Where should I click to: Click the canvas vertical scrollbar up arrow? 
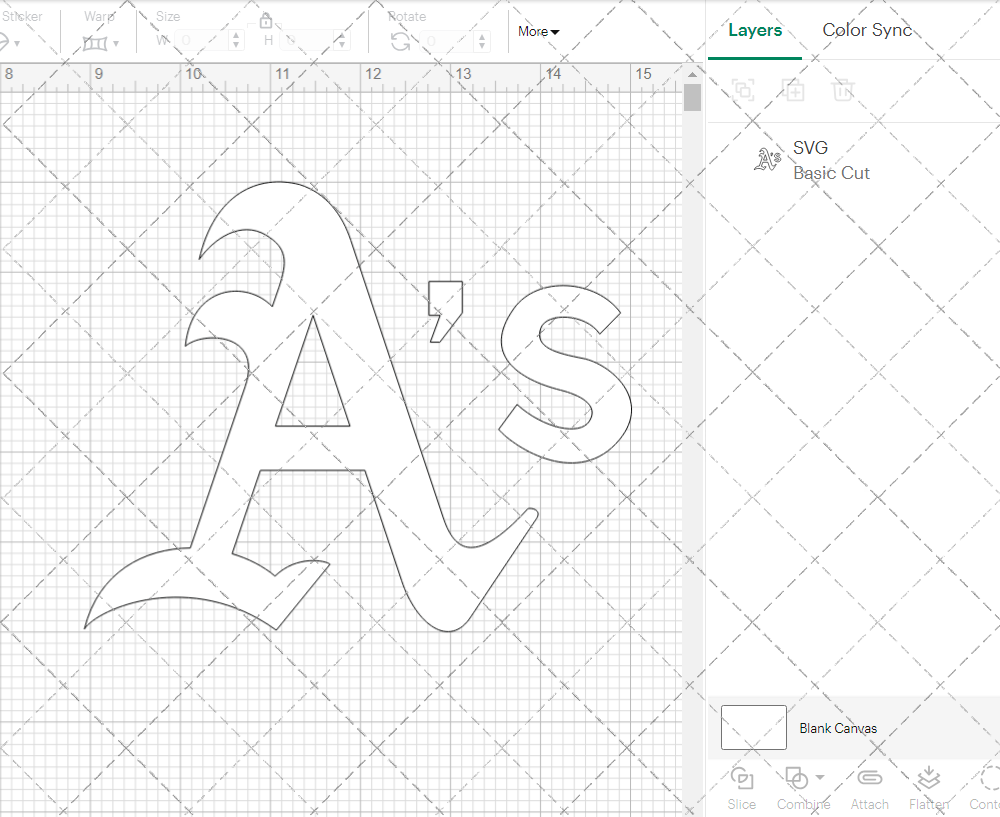(692, 73)
